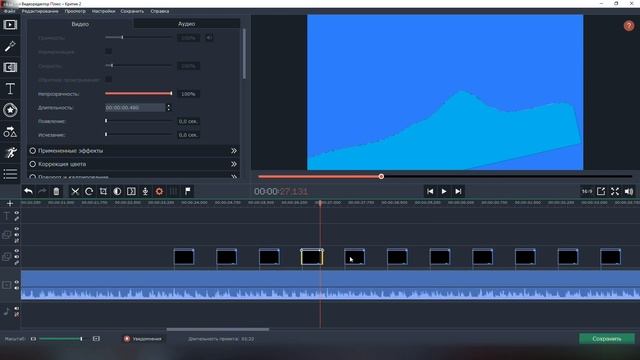Viewport: 640px width, 360px height.
Task: Open the Stickers star section
Action: [10, 110]
